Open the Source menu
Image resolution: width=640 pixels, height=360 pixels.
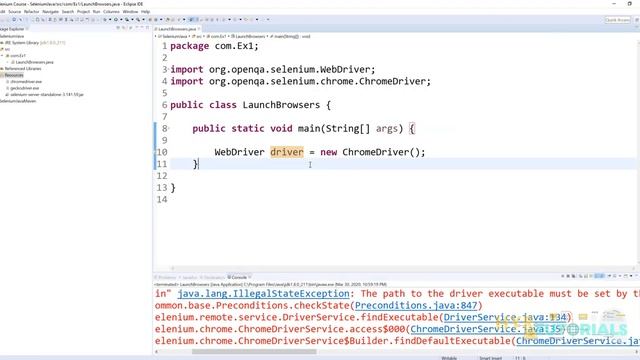coord(14,11)
